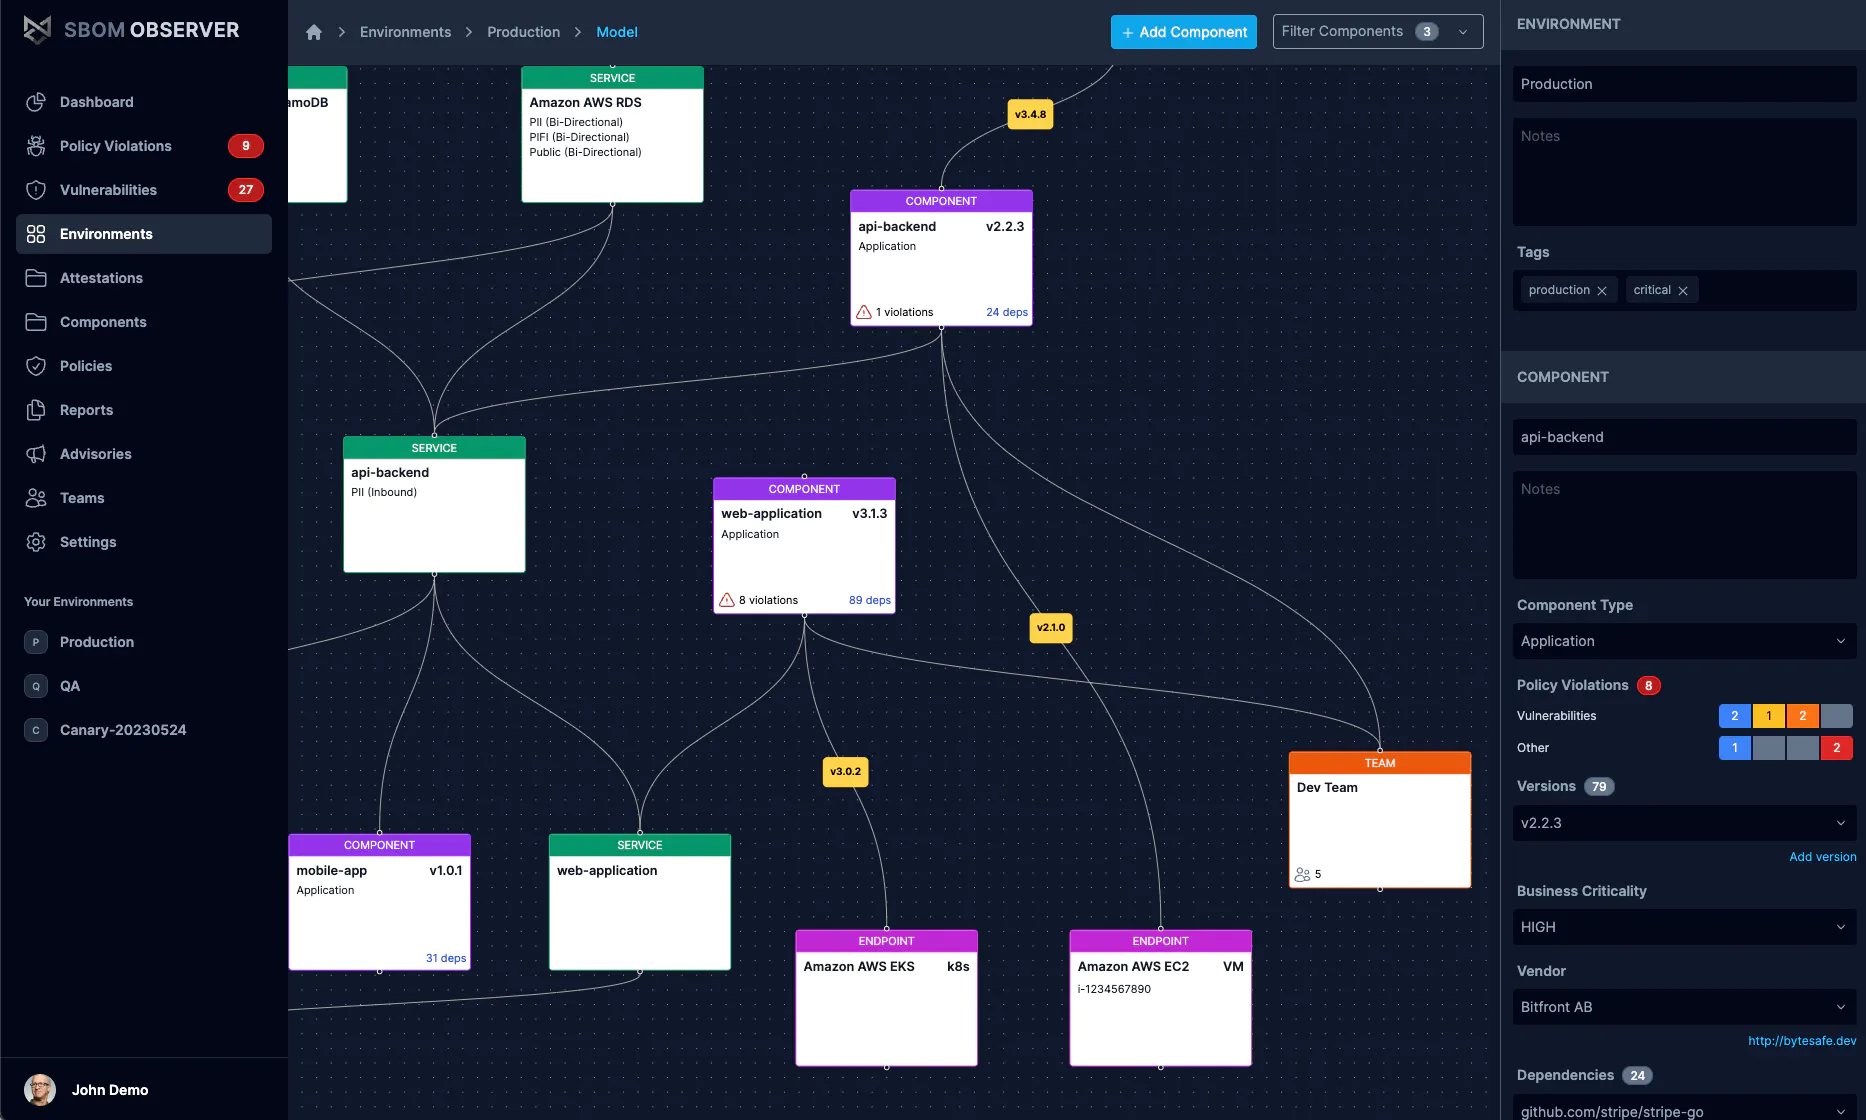Viewport: 1866px width, 1120px height.
Task: Click the component Notes text area
Action: point(1684,525)
